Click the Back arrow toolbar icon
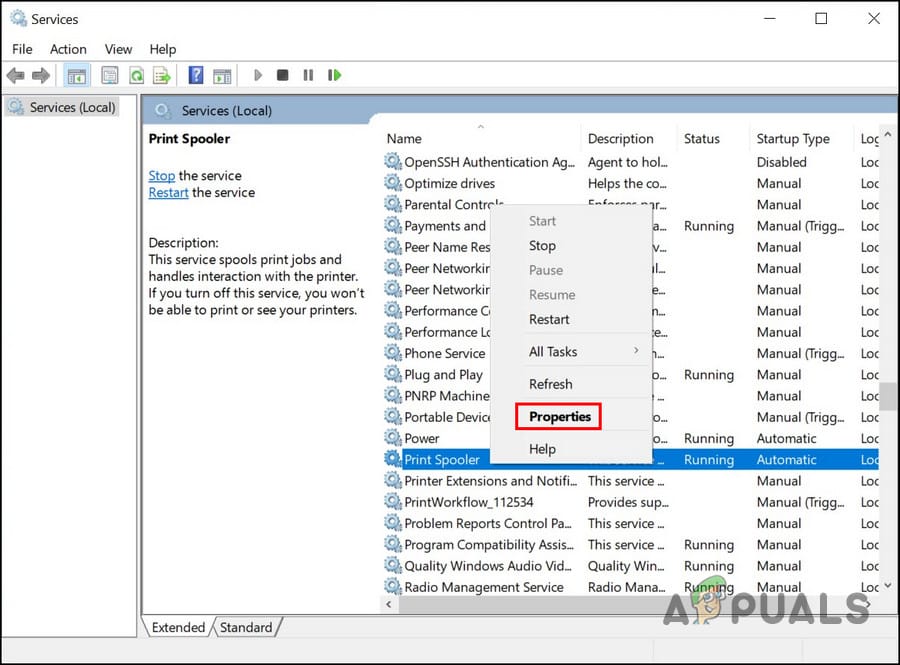The image size is (900, 665). click(16, 75)
